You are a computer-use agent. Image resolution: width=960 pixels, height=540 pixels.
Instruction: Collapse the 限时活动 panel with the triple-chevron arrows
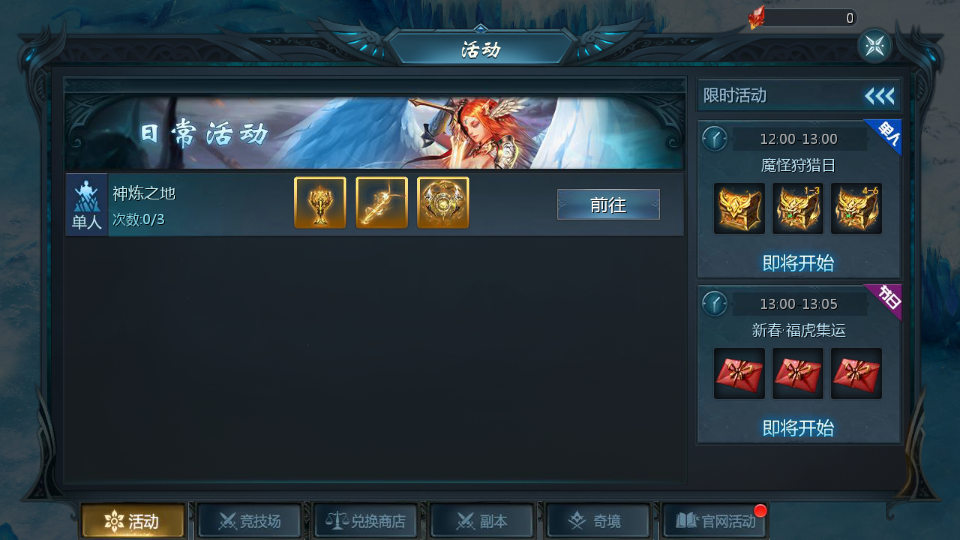pos(880,96)
